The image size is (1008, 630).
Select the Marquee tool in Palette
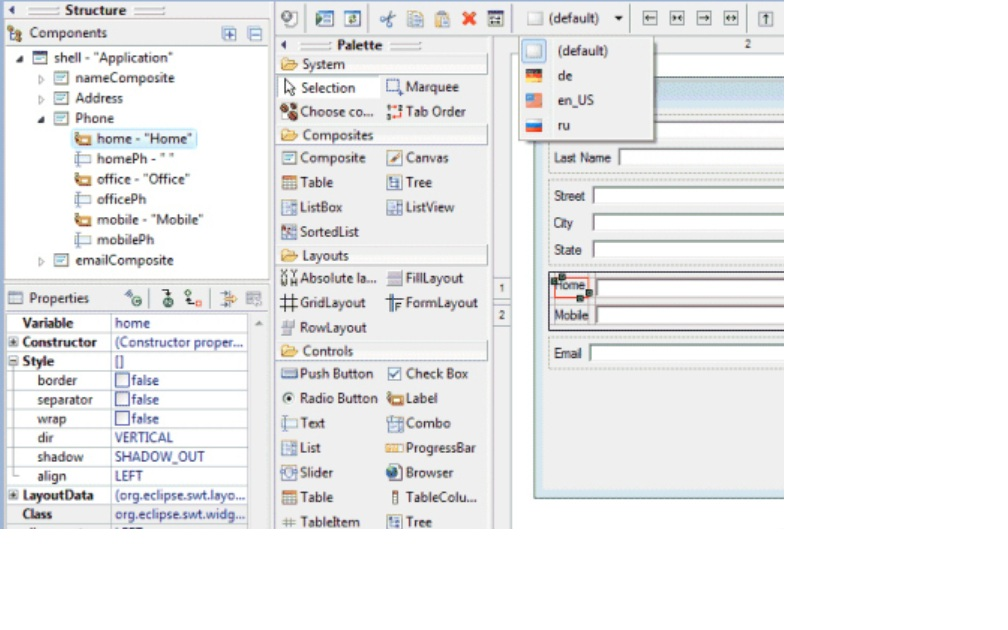(423, 87)
